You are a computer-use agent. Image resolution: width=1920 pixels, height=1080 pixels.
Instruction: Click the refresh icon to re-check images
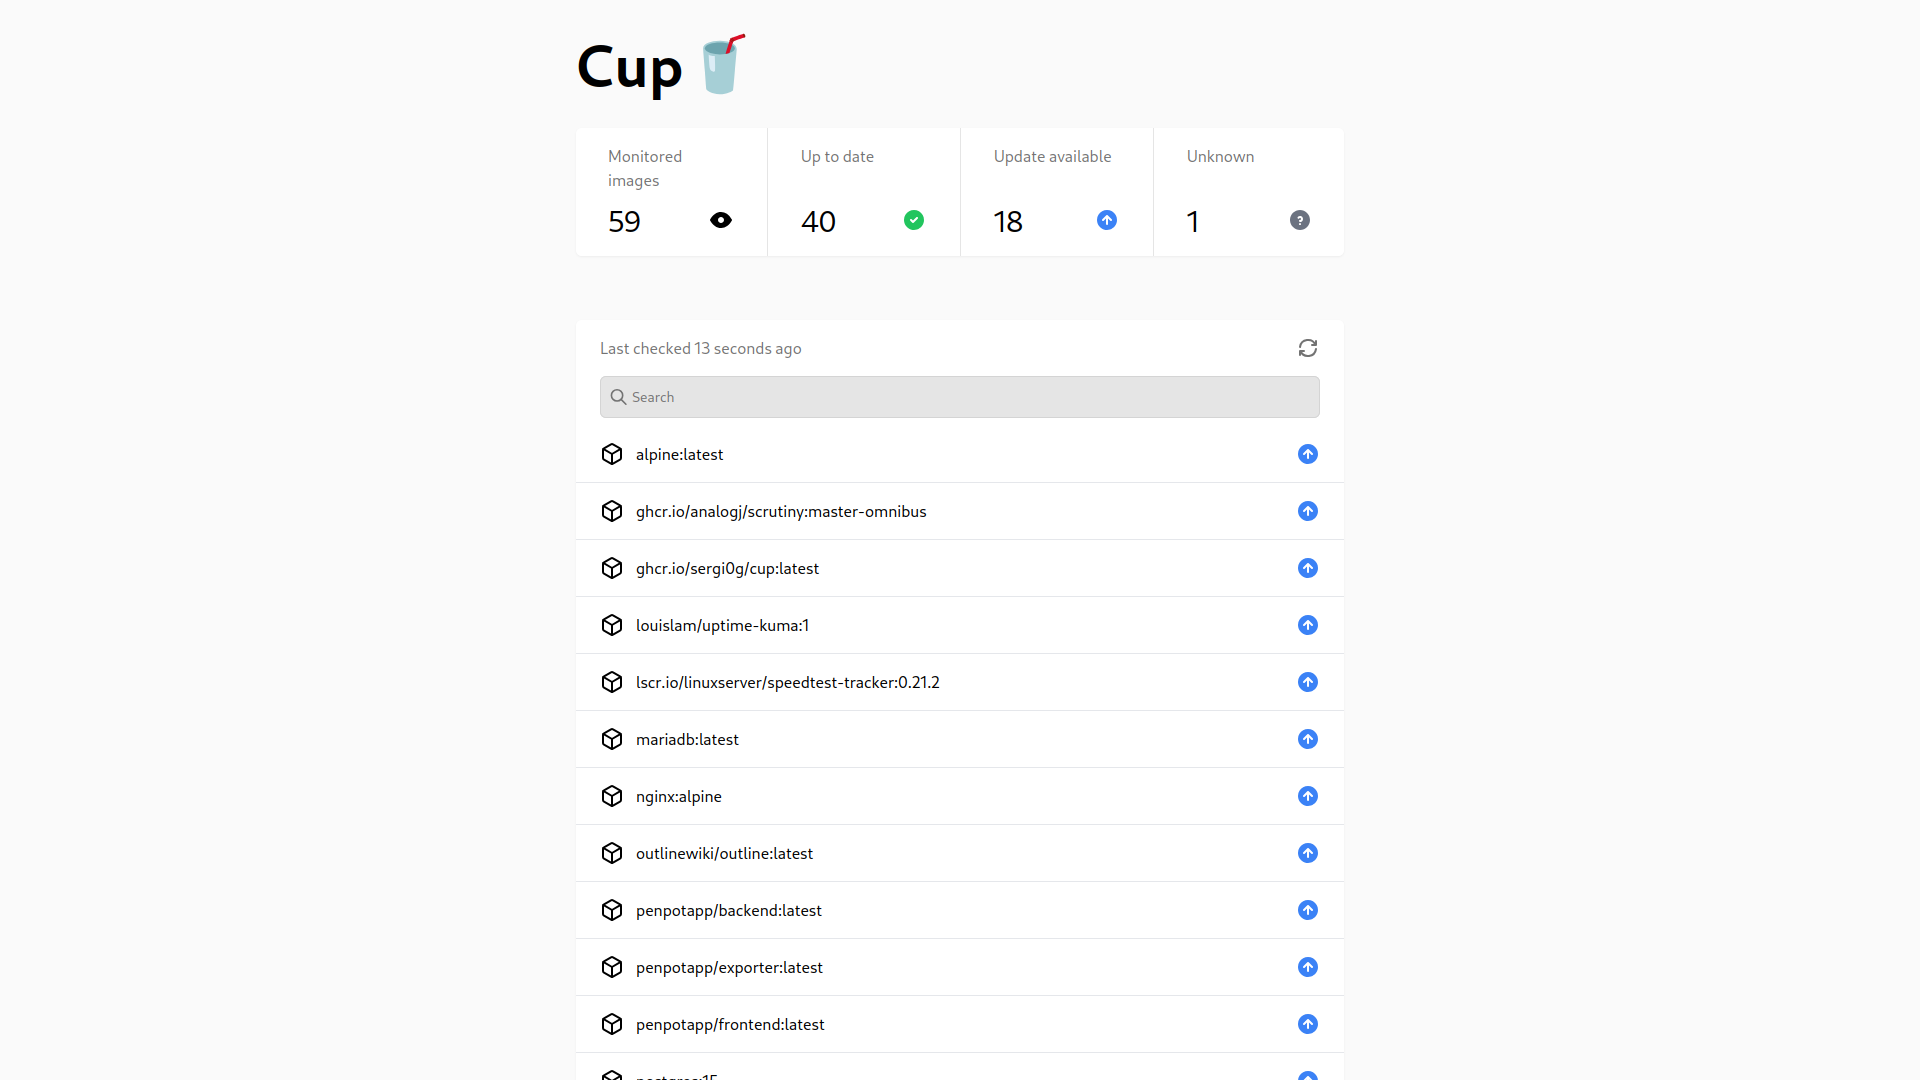[1308, 348]
